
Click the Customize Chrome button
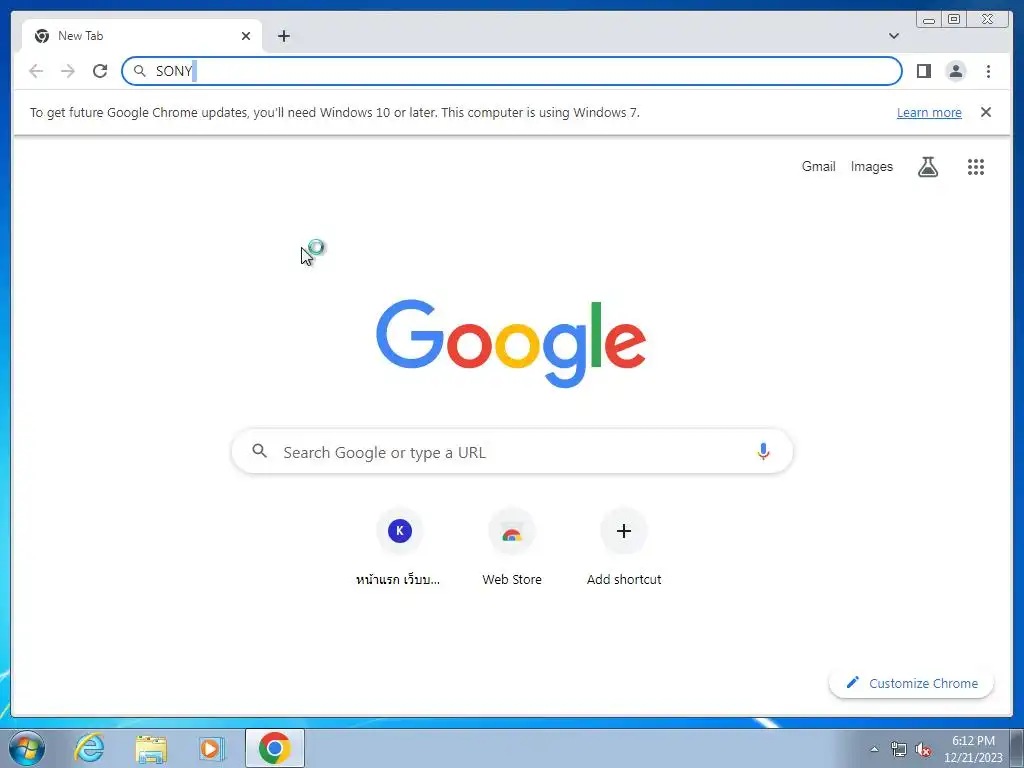[x=912, y=683]
